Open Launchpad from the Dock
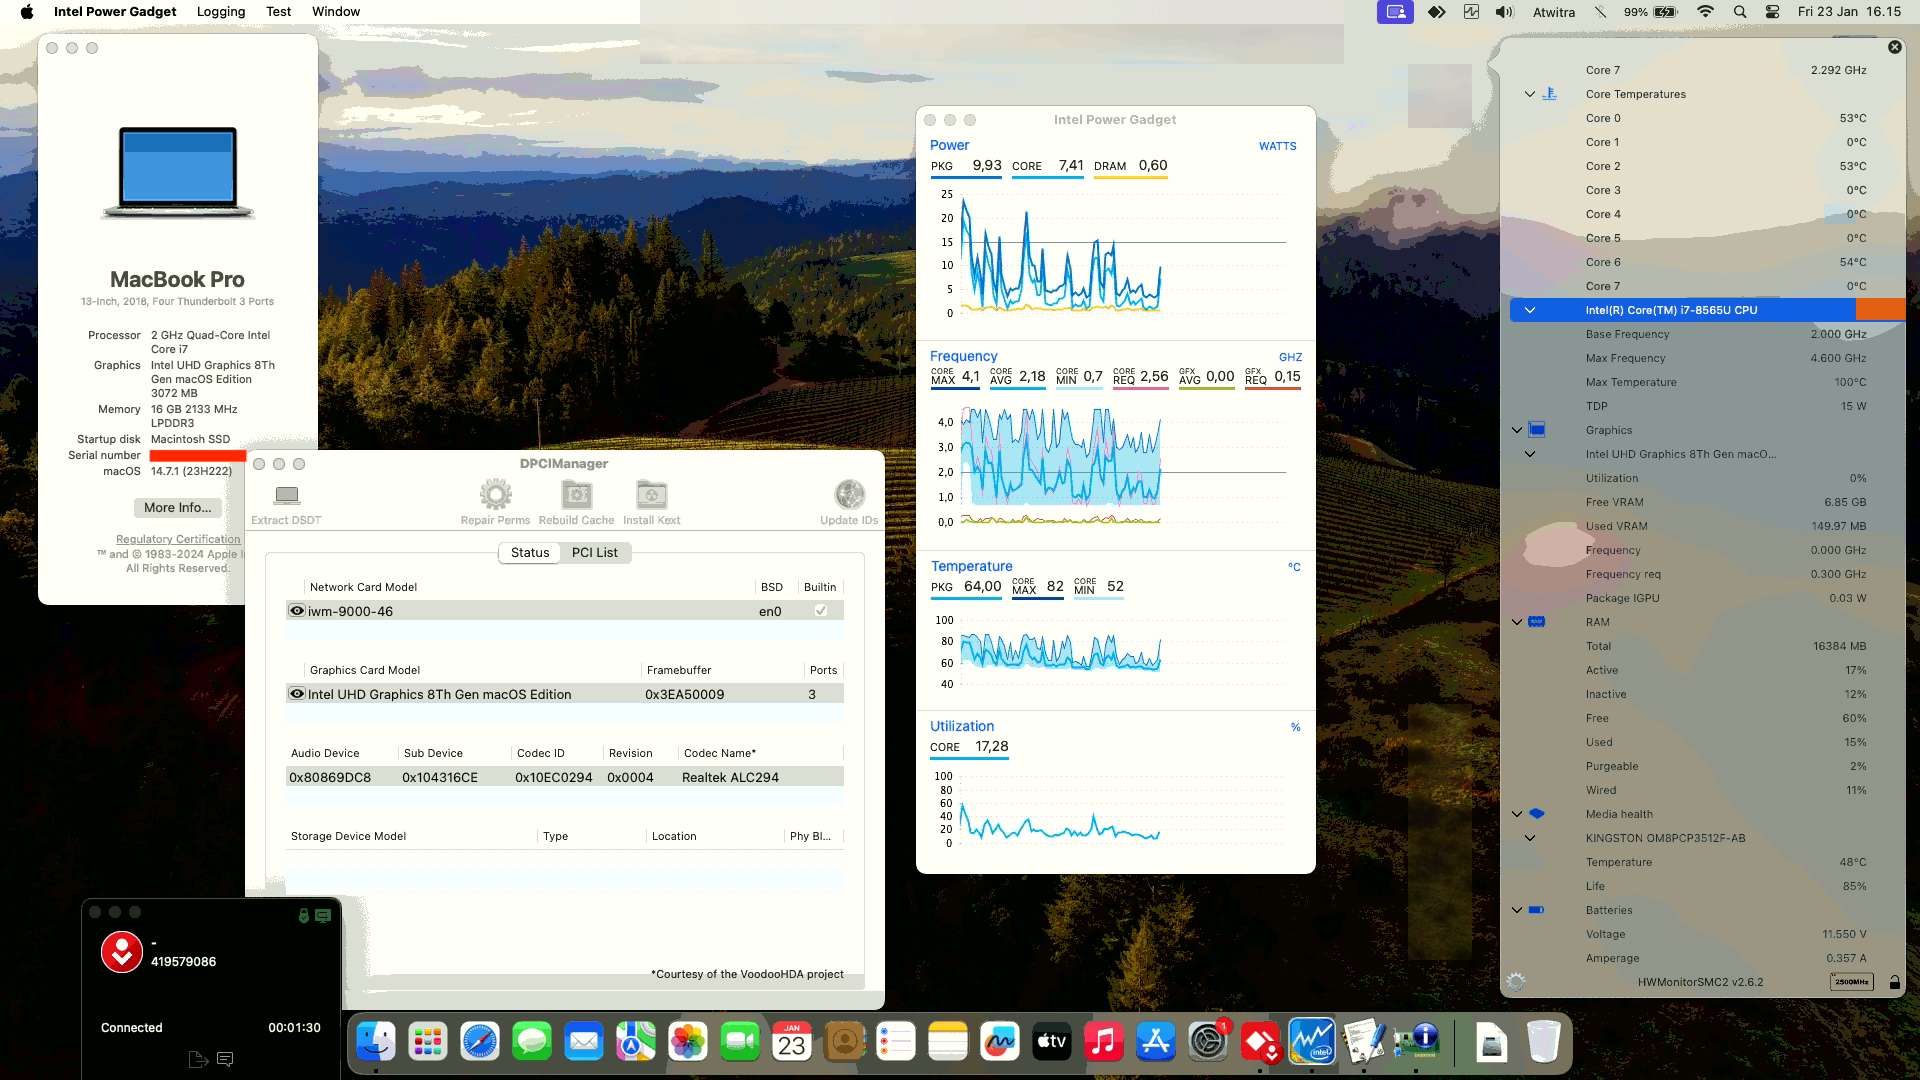Image resolution: width=1920 pixels, height=1080 pixels. [428, 1043]
